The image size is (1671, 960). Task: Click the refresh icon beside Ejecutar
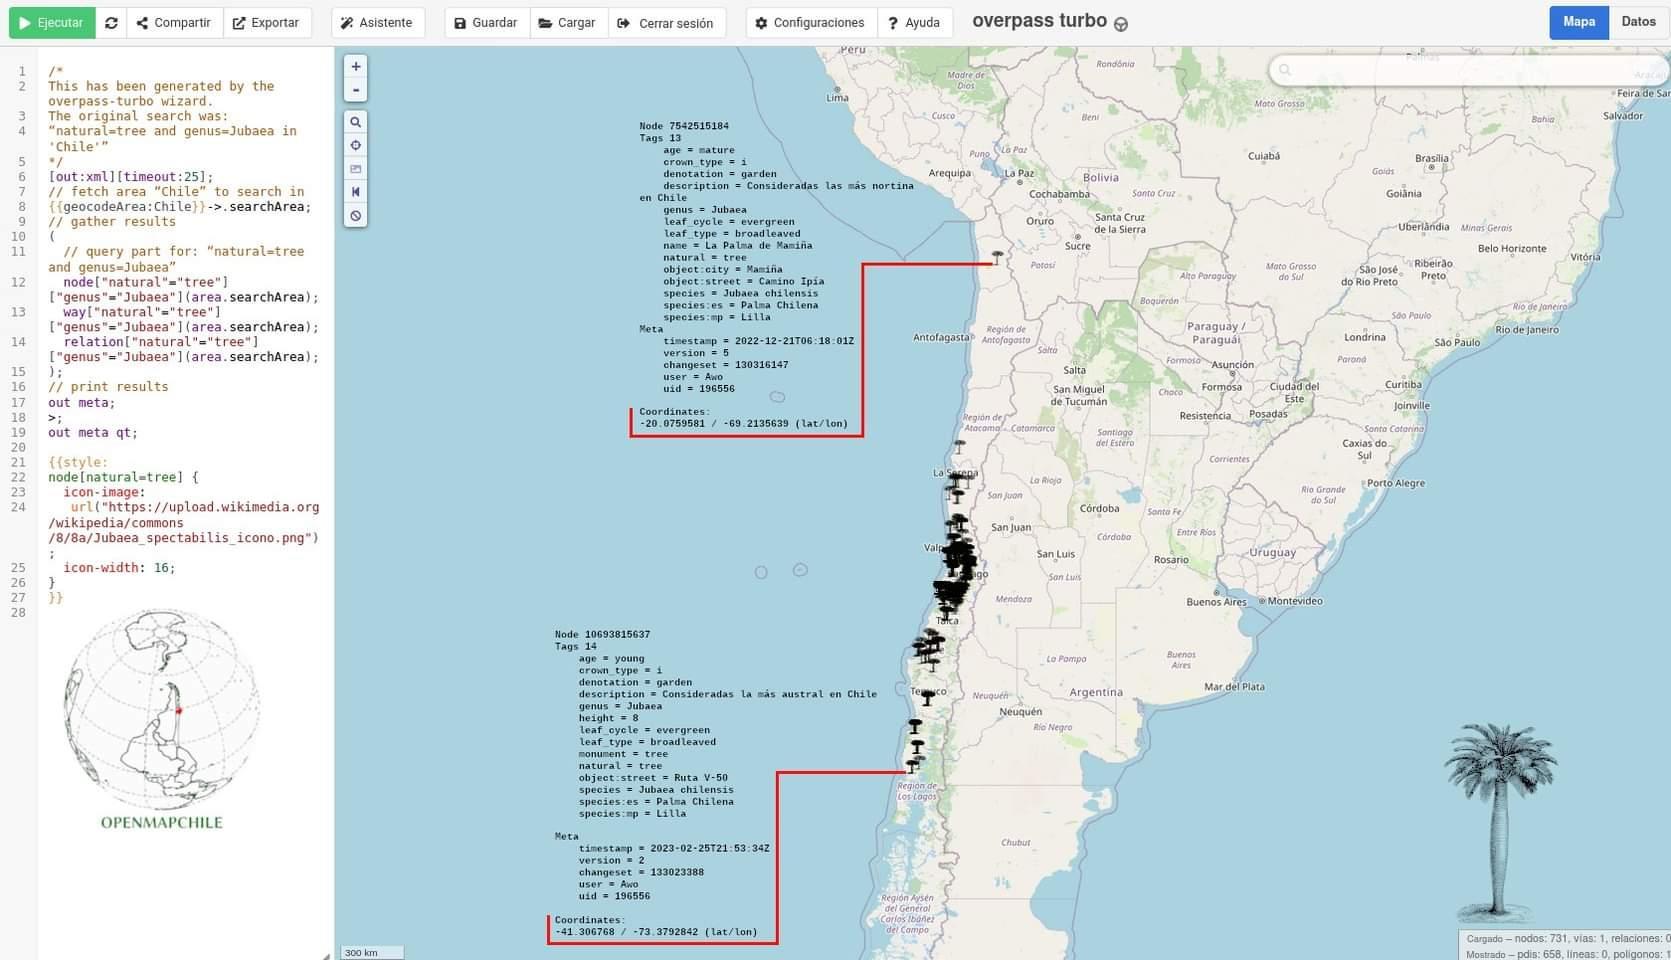111,23
